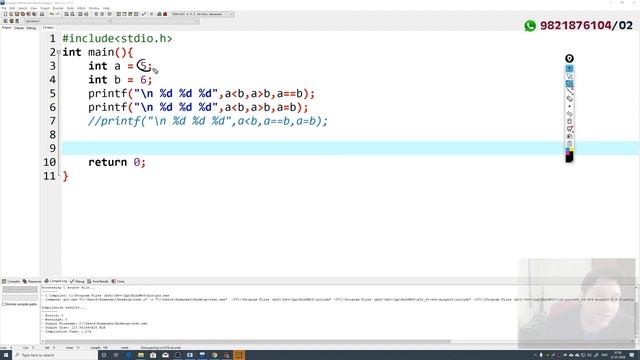This screenshot has width=640, height=360.
Task: Click the Syntax Check checkmark icon
Action: pos(144,14)
